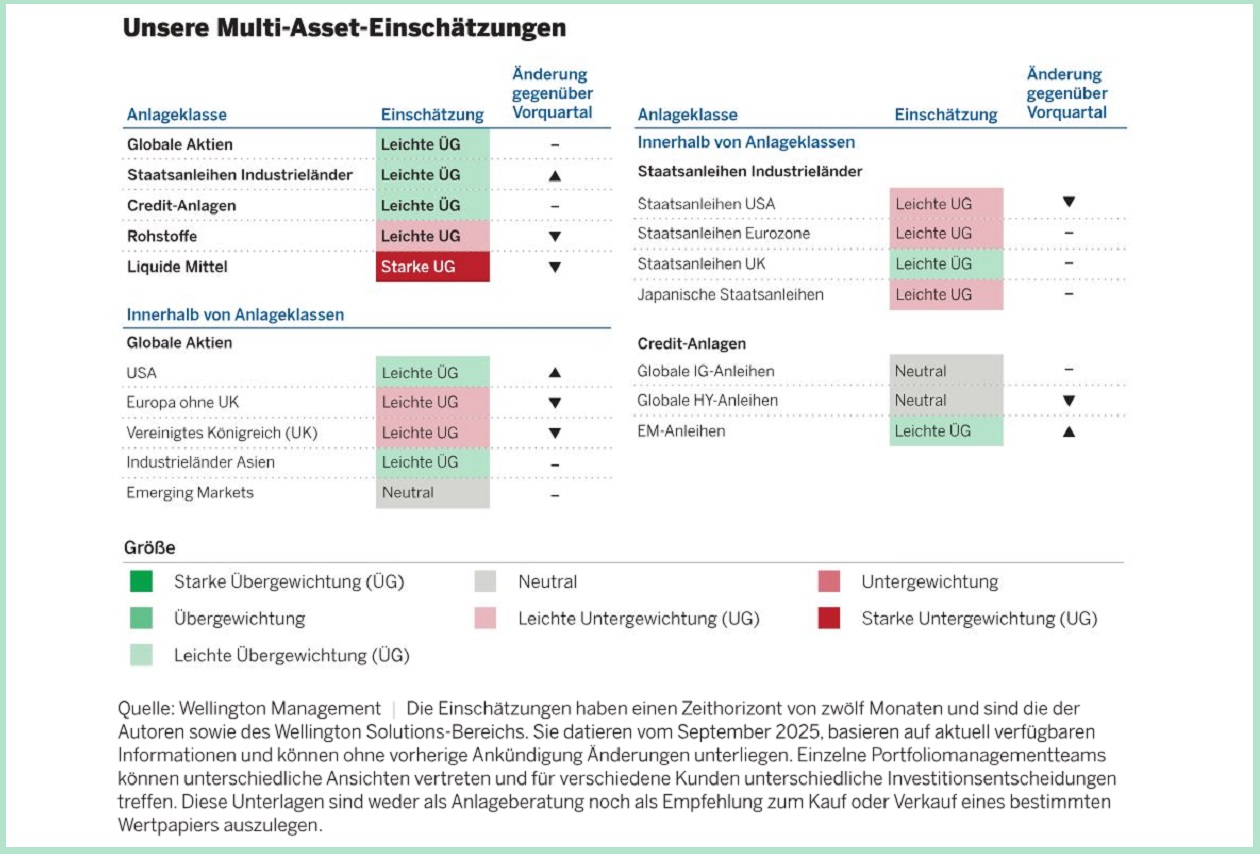
Task: Select the Starke Untergewichtung dark red legend swatch
Action: 829,618
